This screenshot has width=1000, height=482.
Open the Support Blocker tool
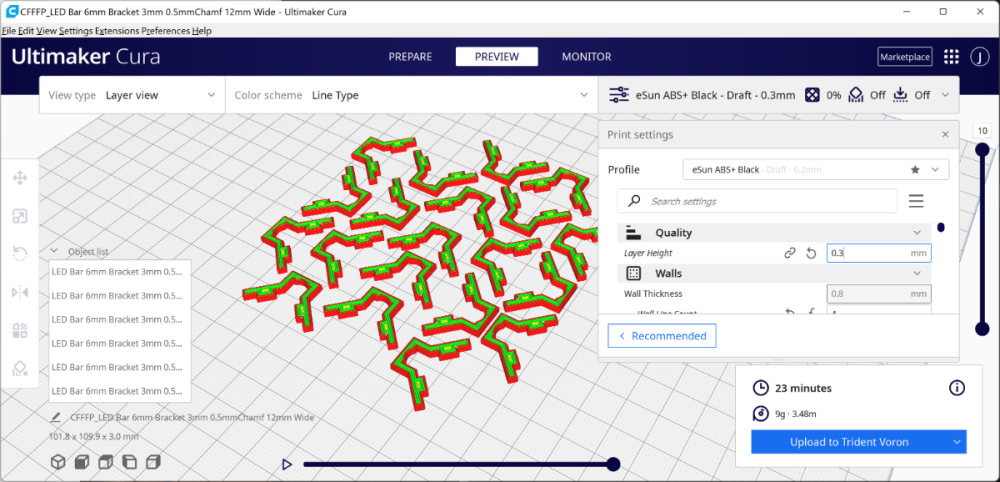click(20, 369)
